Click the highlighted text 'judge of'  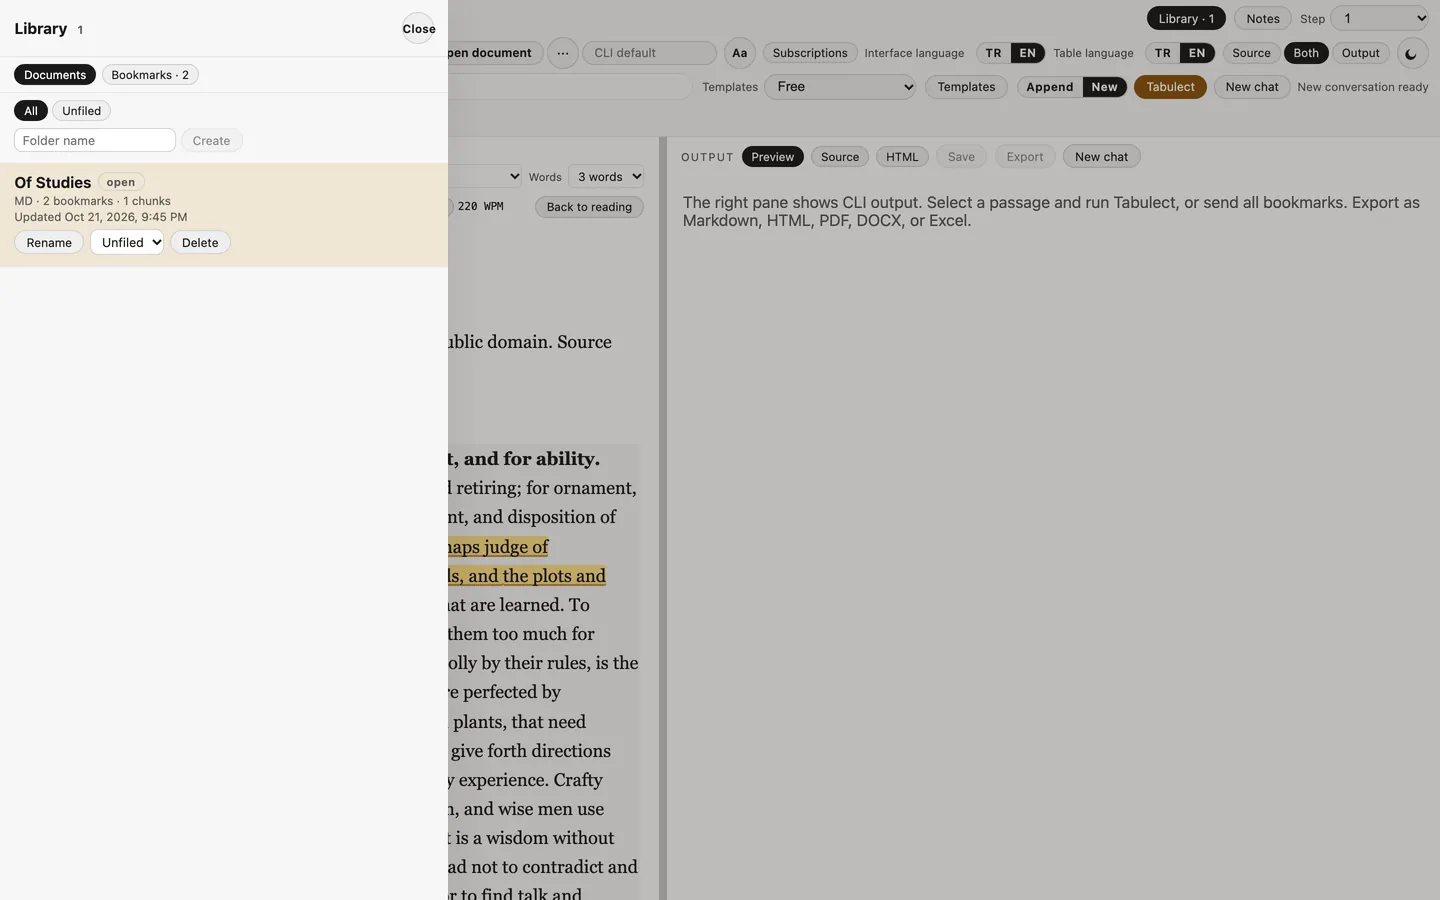(x=516, y=547)
